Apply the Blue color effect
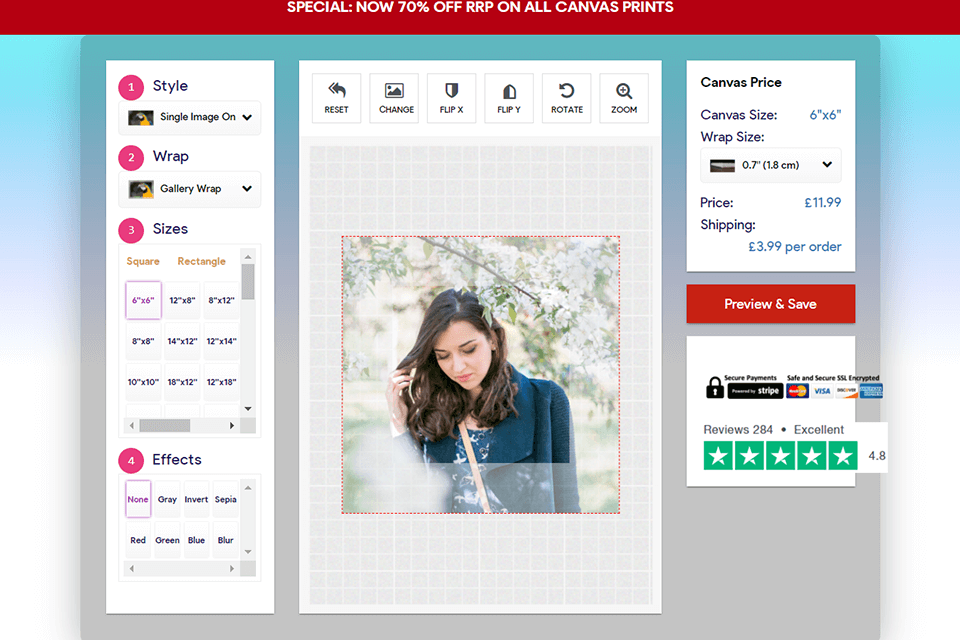 click(196, 540)
